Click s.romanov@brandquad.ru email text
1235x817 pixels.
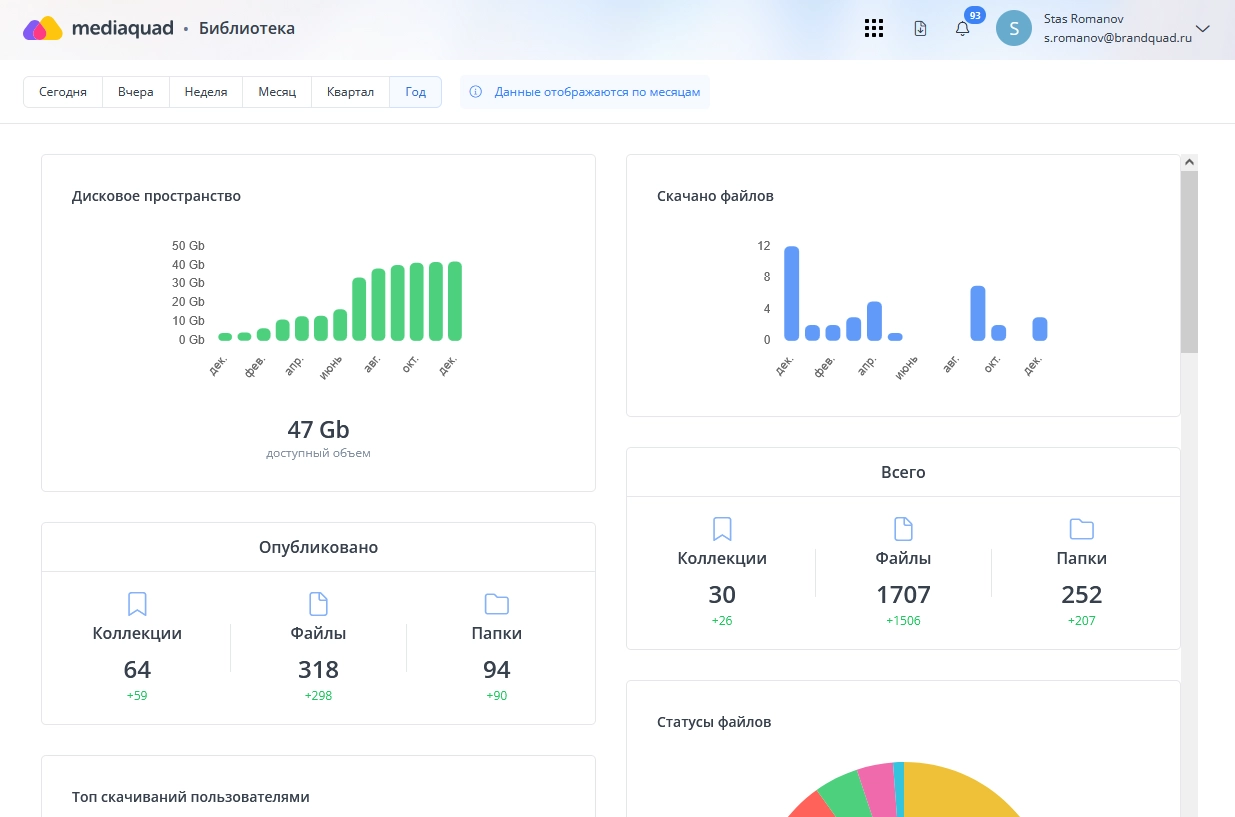pyautogui.click(x=1117, y=38)
